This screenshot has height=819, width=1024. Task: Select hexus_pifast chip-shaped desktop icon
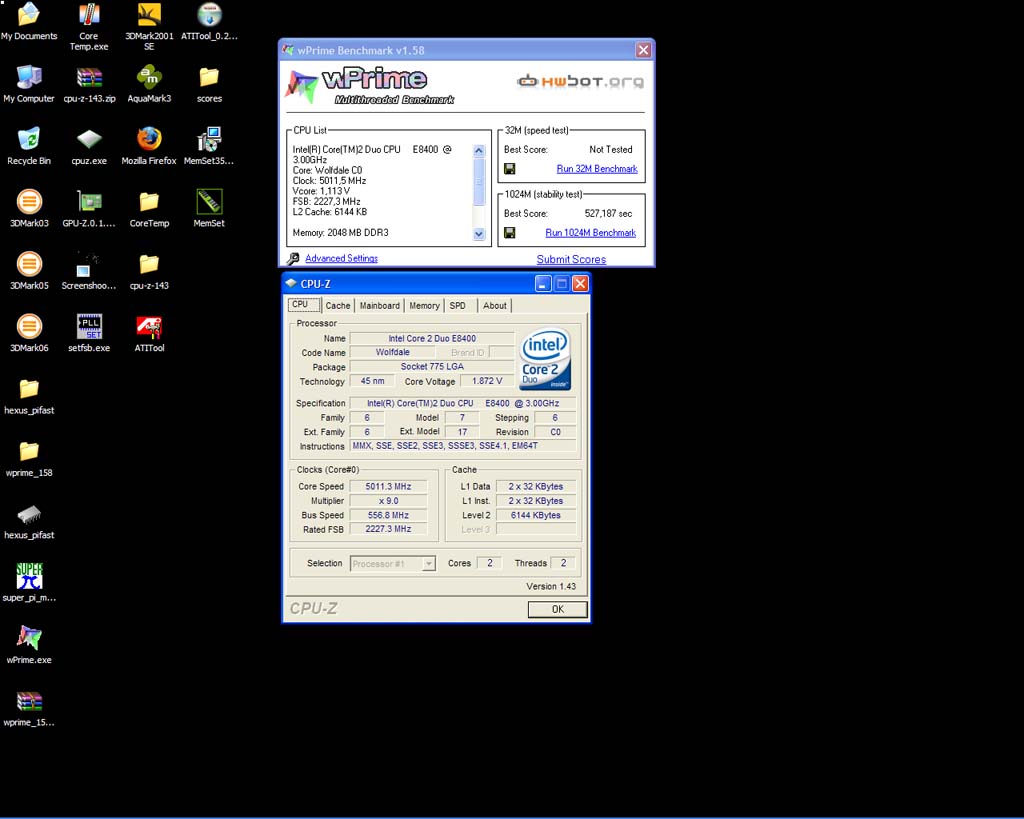click(29, 521)
